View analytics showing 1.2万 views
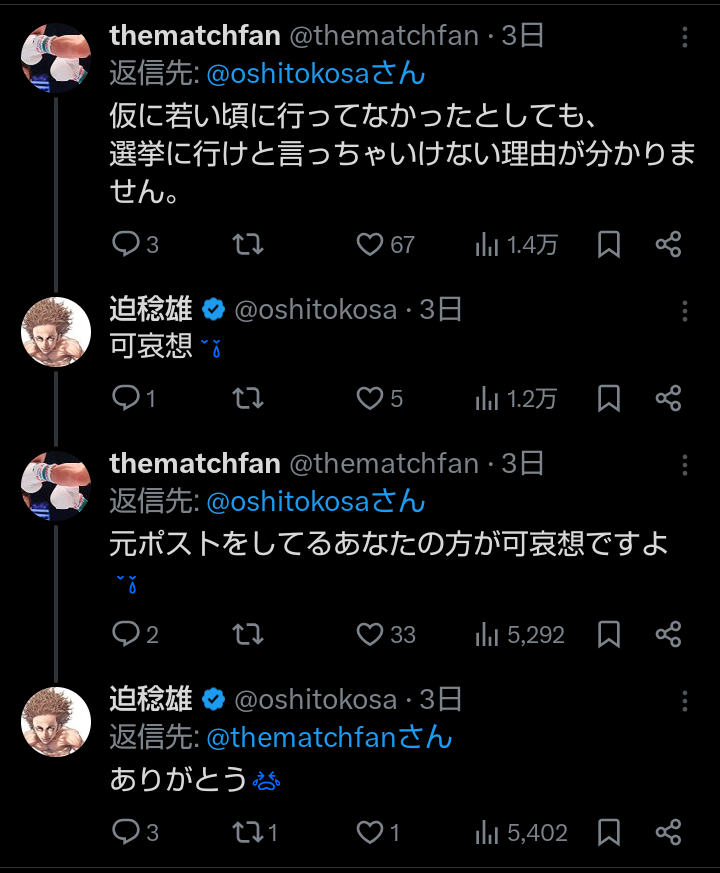Image resolution: width=720 pixels, height=873 pixels. [x=516, y=399]
